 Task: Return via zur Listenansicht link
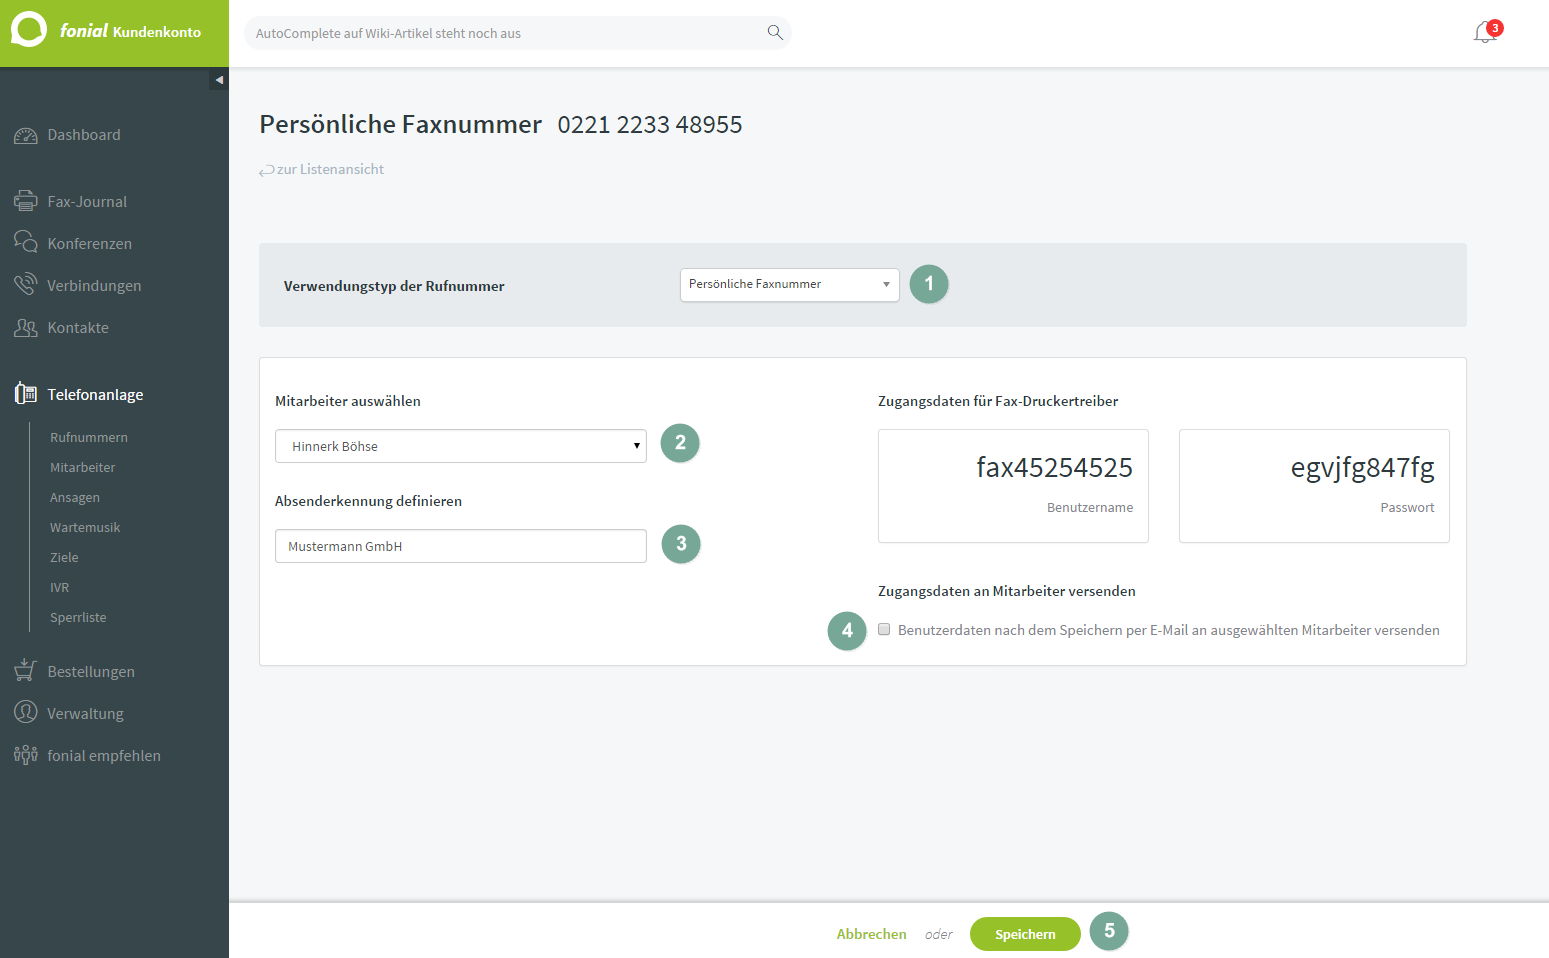(330, 170)
